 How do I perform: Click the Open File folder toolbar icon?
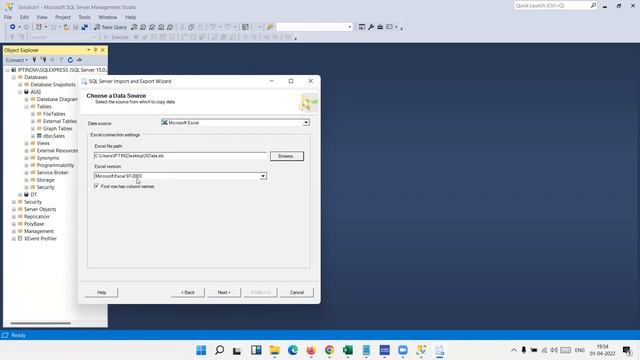click(66, 27)
